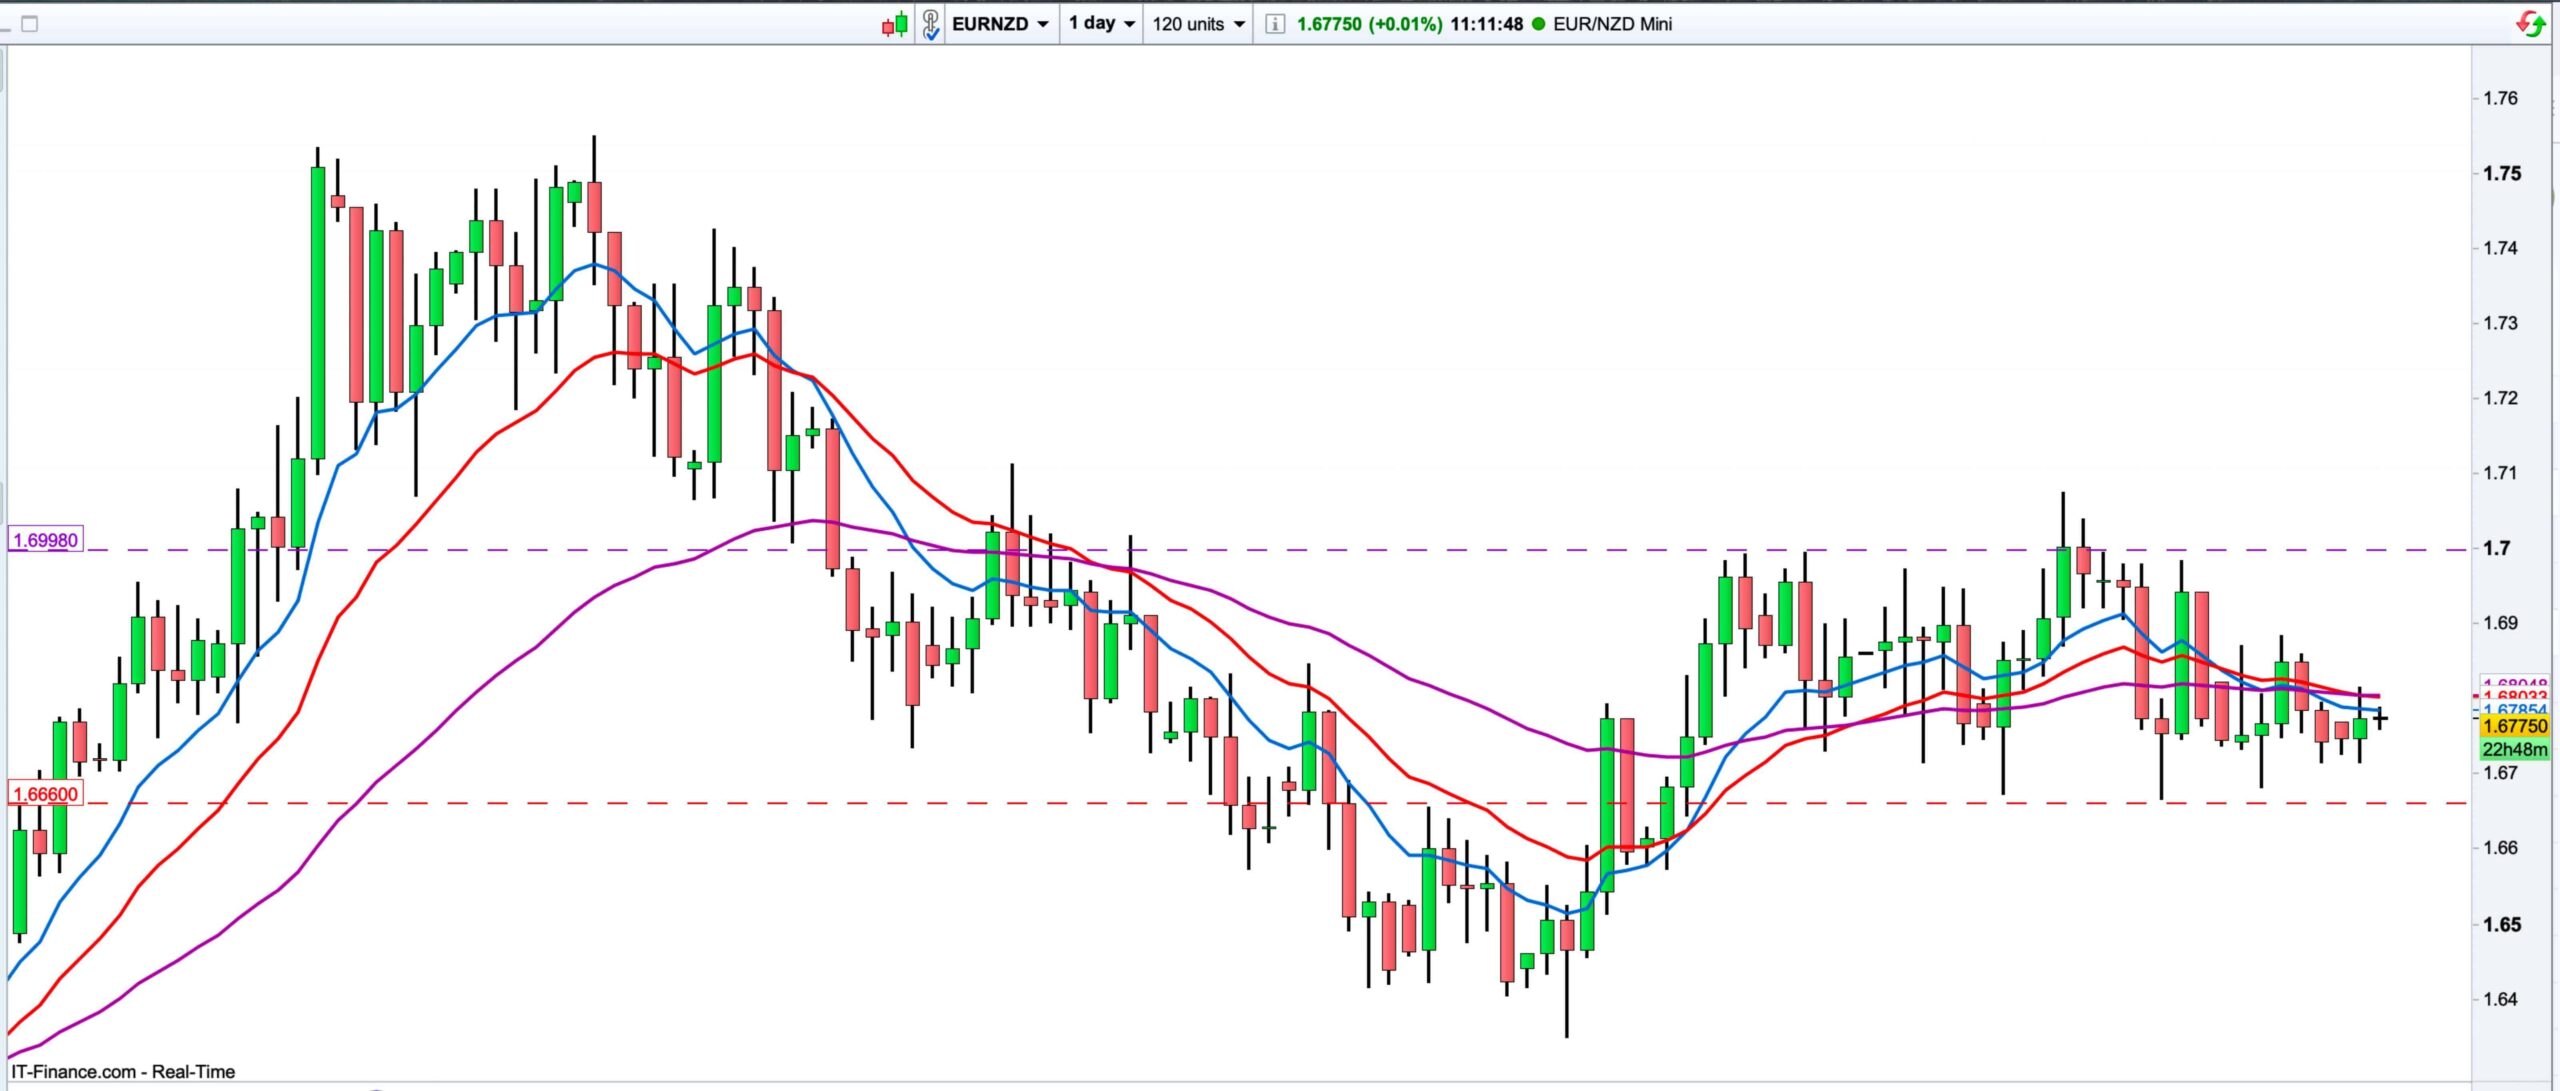Open the candlestick chart style icon
This screenshot has width=2560, height=1091.
point(894,24)
